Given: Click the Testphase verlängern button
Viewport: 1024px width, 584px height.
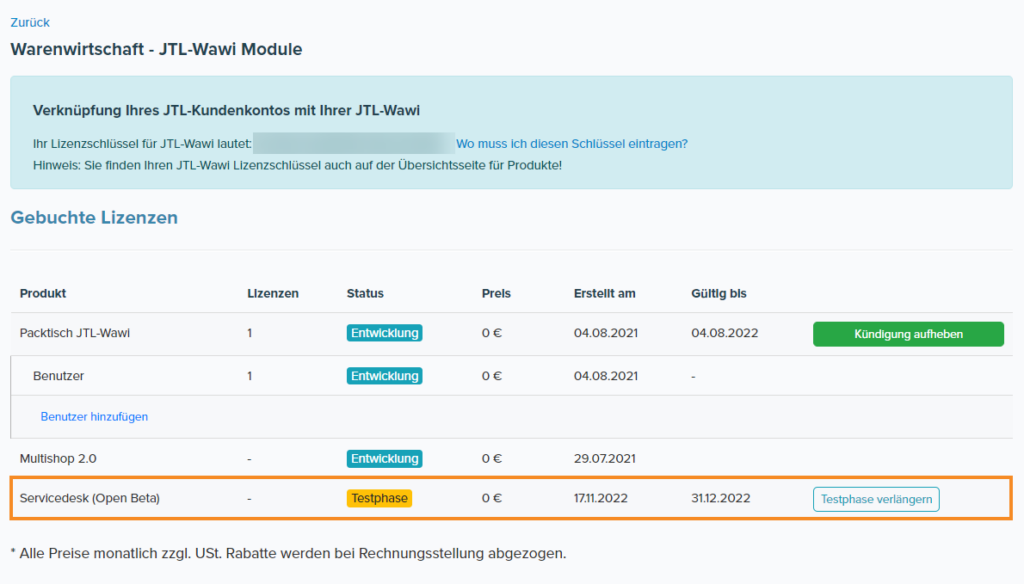Looking at the screenshot, I should 876,498.
